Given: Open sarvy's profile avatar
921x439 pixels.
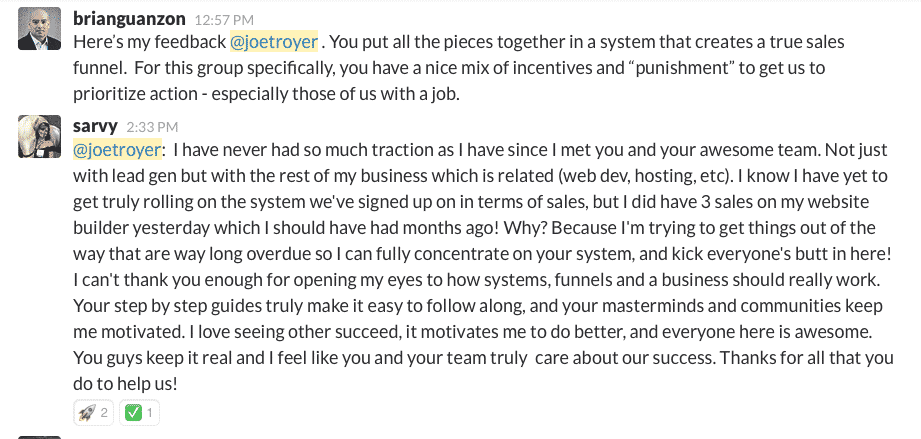Looking at the screenshot, I should tap(39, 136).
